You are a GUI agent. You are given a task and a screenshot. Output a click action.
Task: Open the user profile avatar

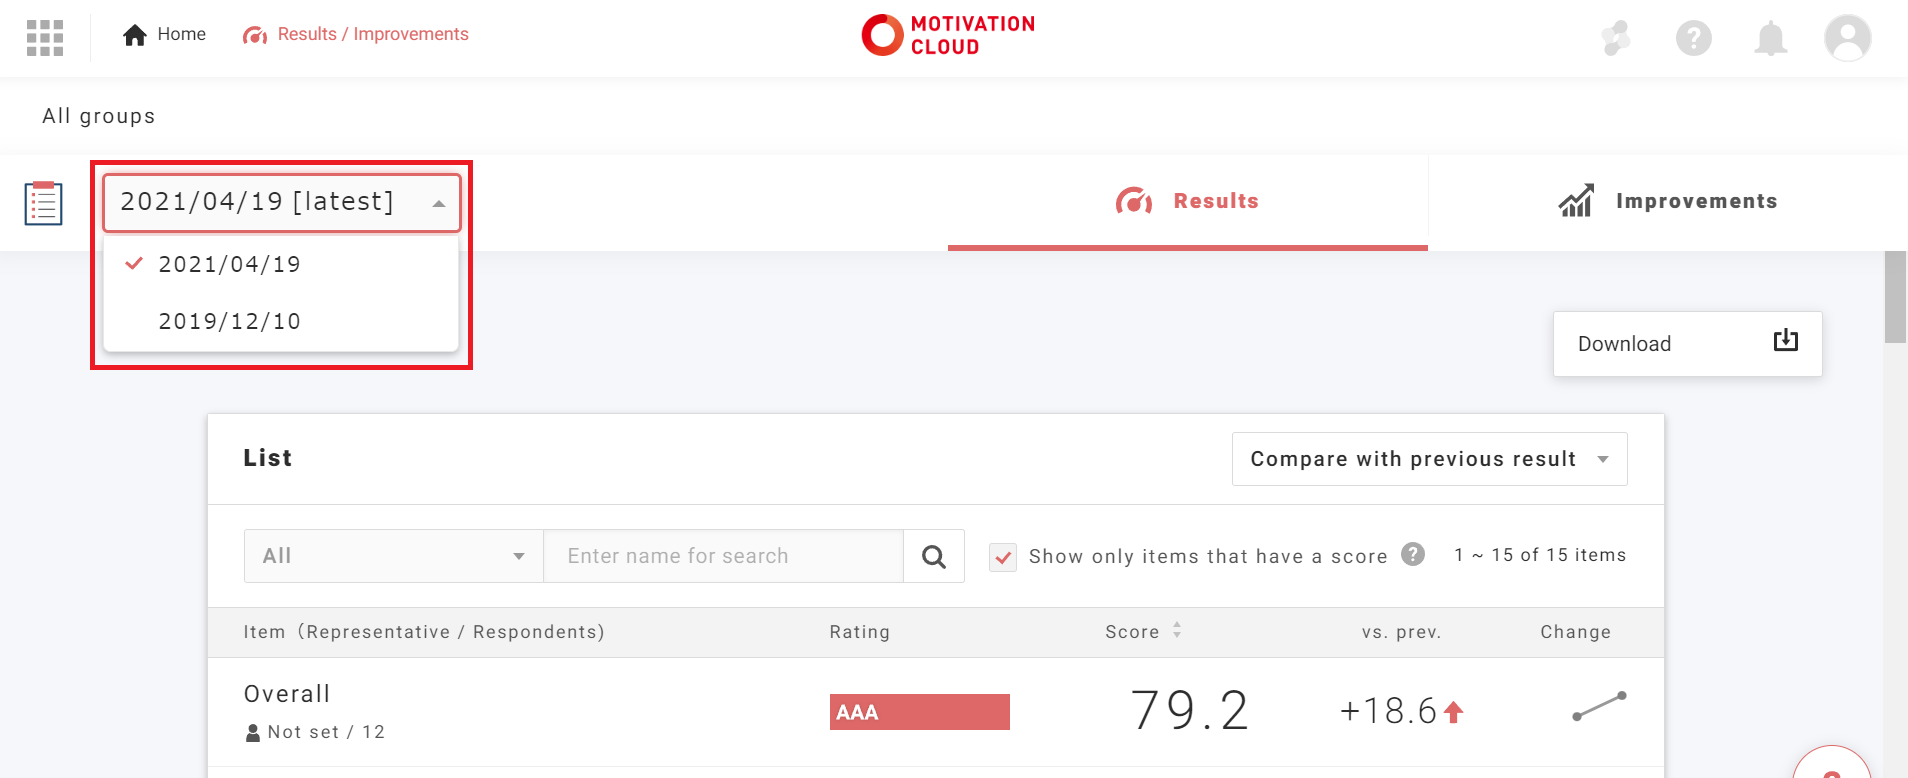(x=1847, y=39)
